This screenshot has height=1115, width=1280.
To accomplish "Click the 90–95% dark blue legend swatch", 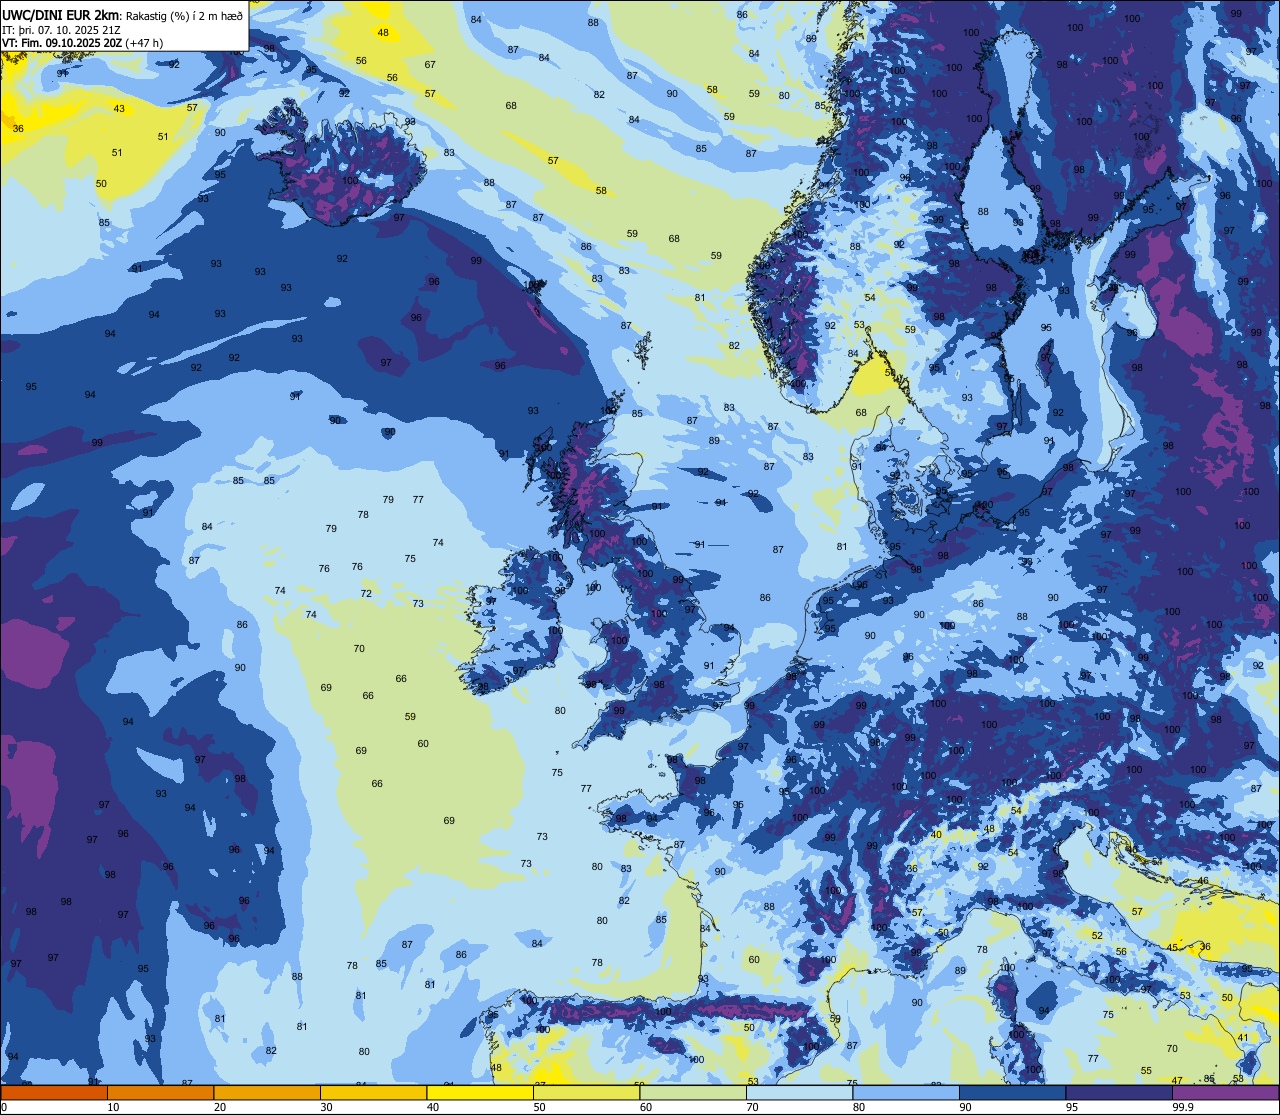I will [1013, 1093].
